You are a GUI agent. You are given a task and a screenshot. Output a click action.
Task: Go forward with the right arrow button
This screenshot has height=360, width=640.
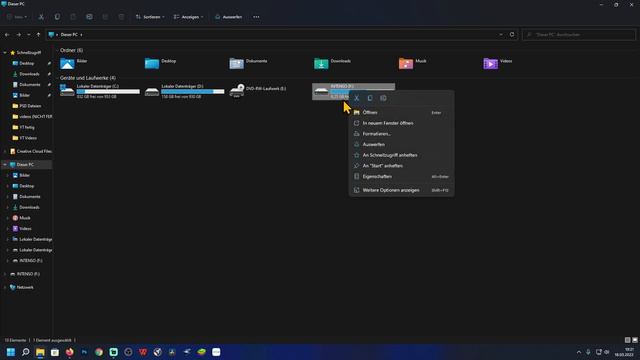[x=18, y=35]
